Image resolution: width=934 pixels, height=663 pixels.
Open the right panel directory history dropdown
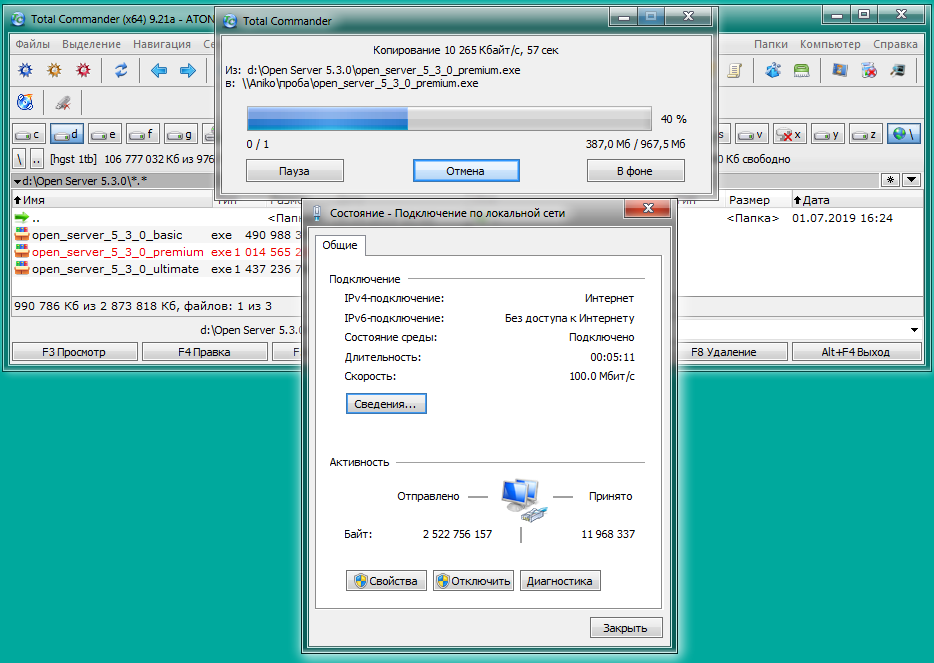[911, 179]
